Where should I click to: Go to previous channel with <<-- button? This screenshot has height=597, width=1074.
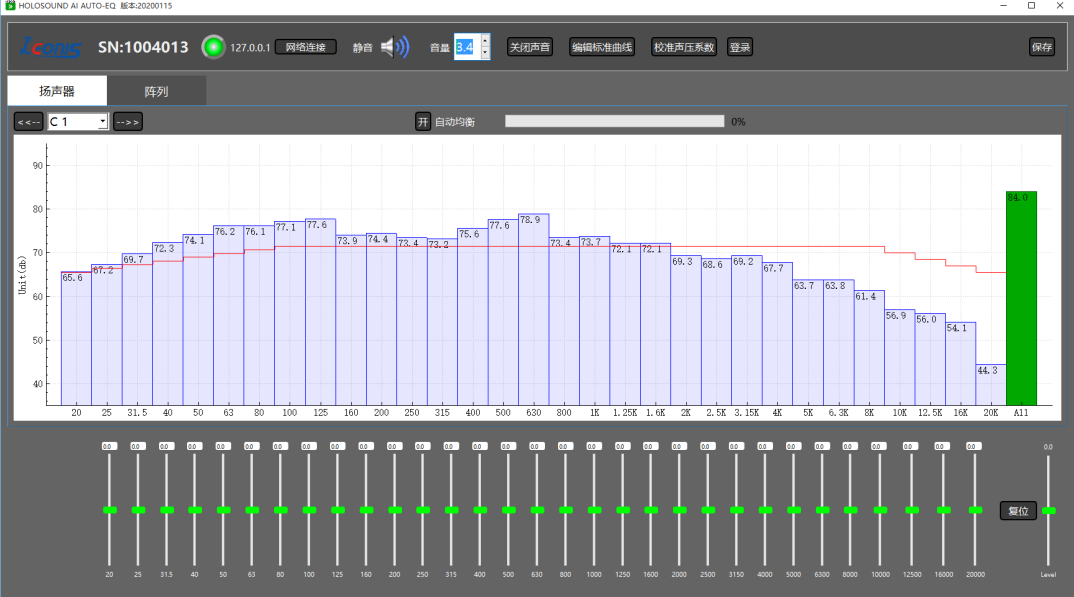tap(29, 122)
